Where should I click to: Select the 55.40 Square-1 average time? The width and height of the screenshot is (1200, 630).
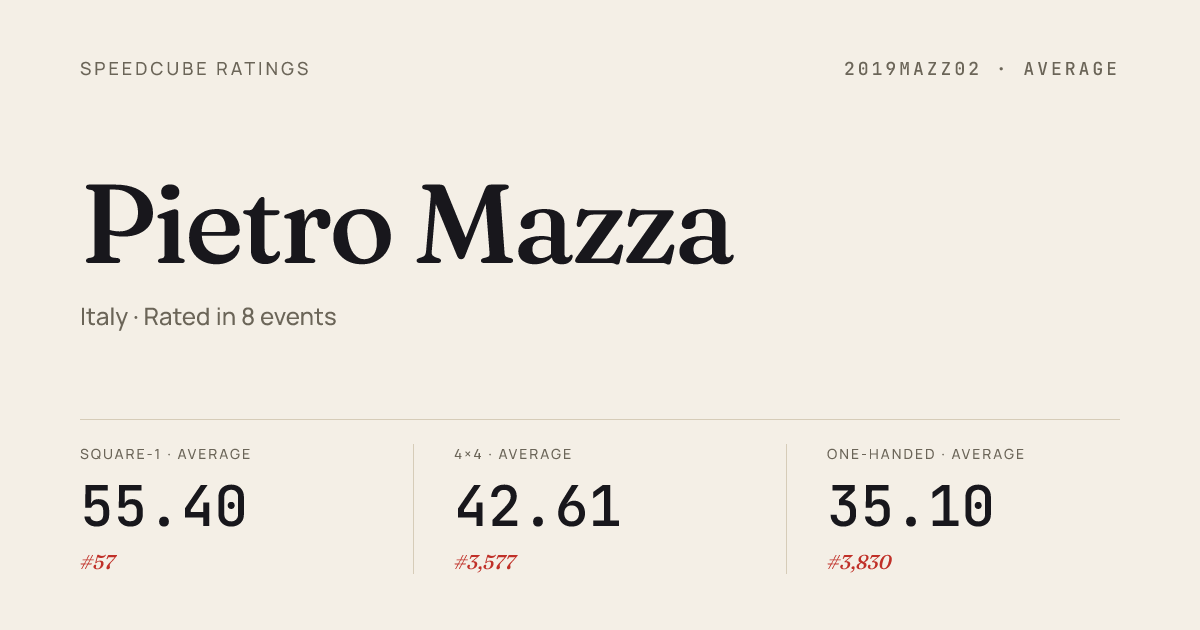coord(164,507)
